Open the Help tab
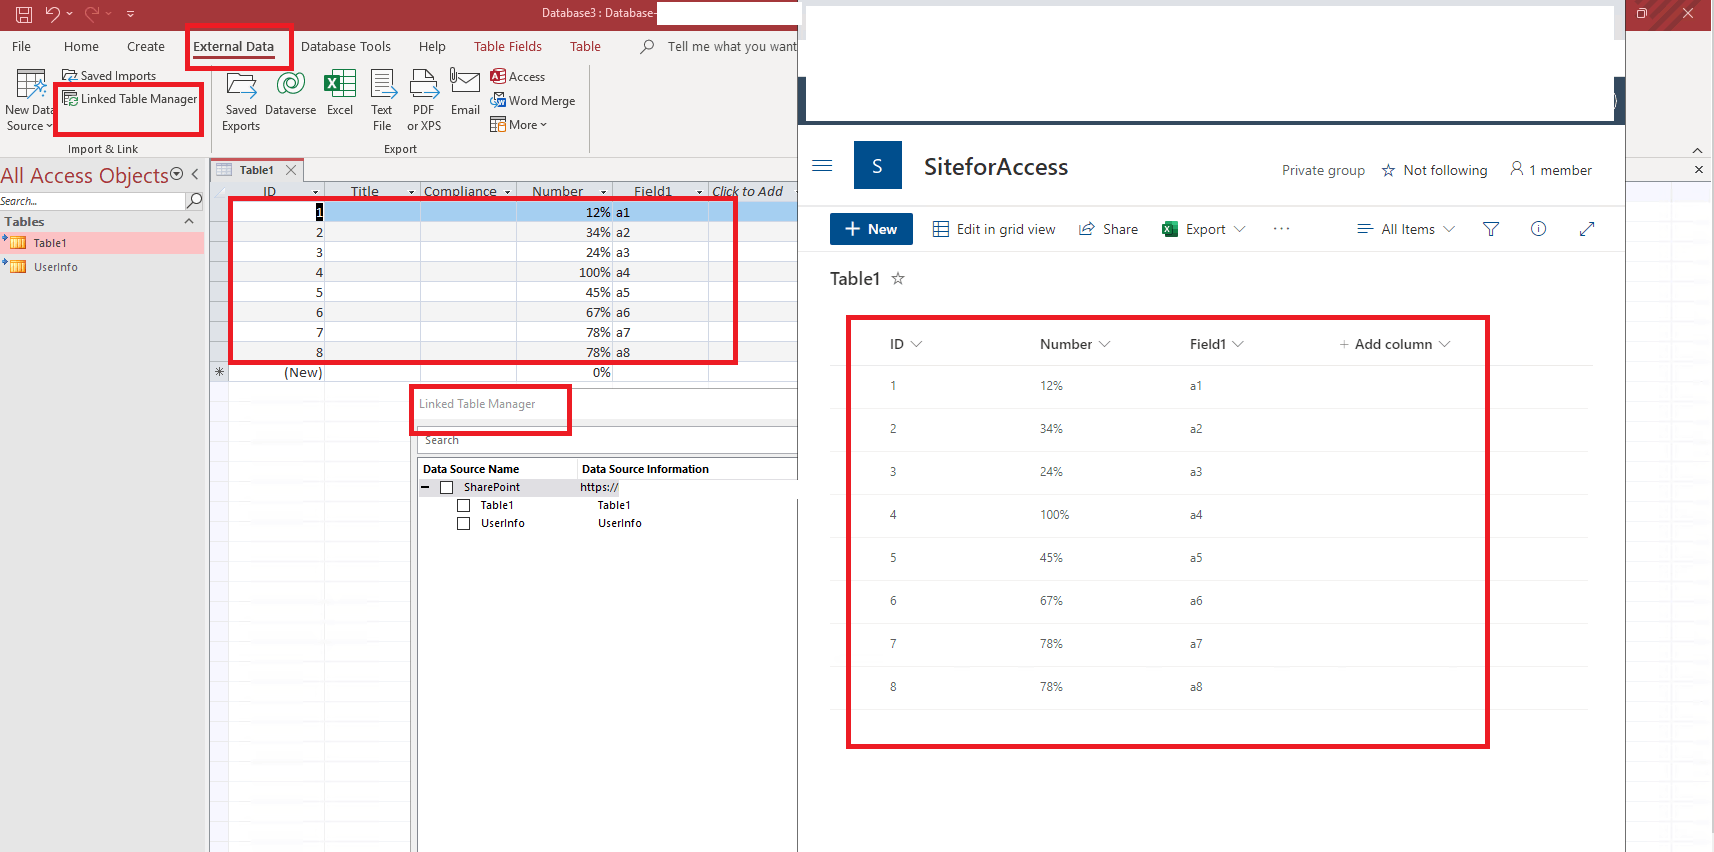This screenshot has width=1714, height=852. point(432,46)
